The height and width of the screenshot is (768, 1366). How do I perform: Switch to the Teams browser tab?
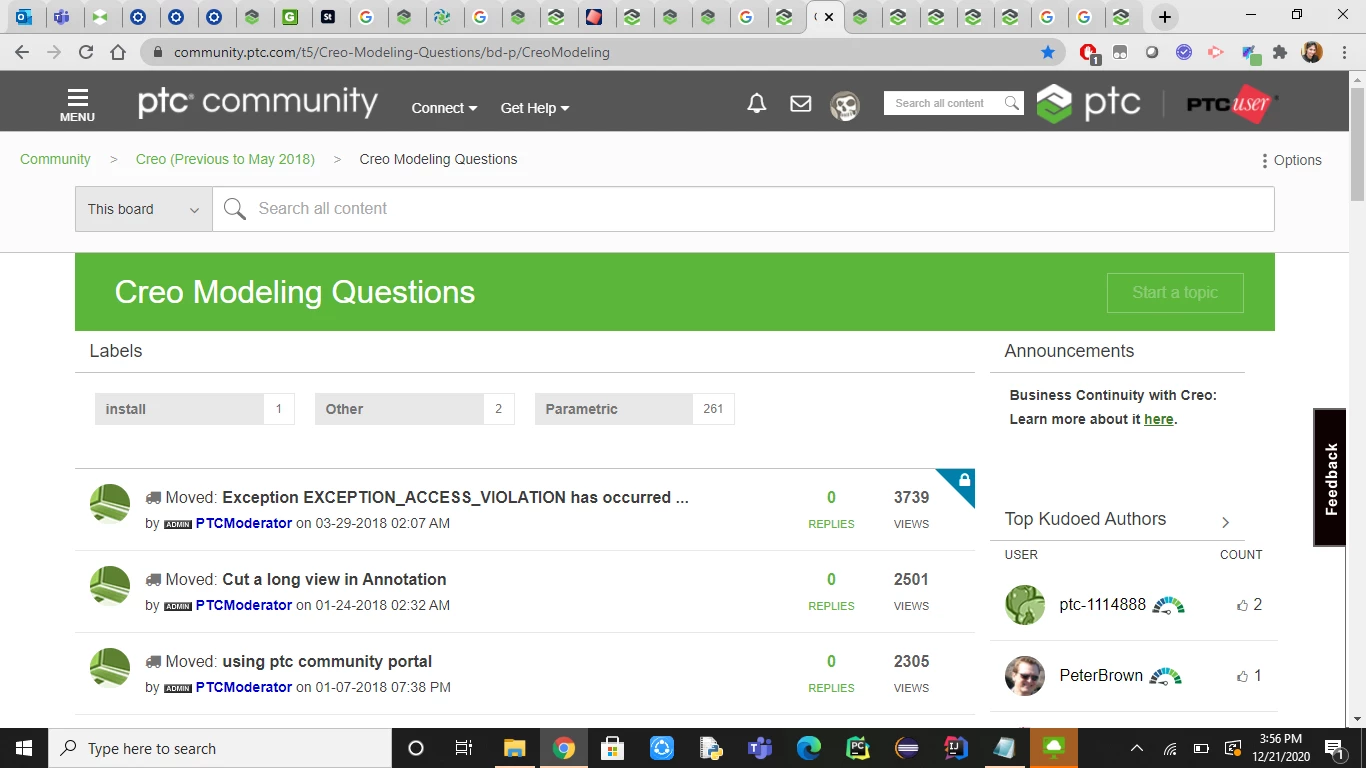61,17
